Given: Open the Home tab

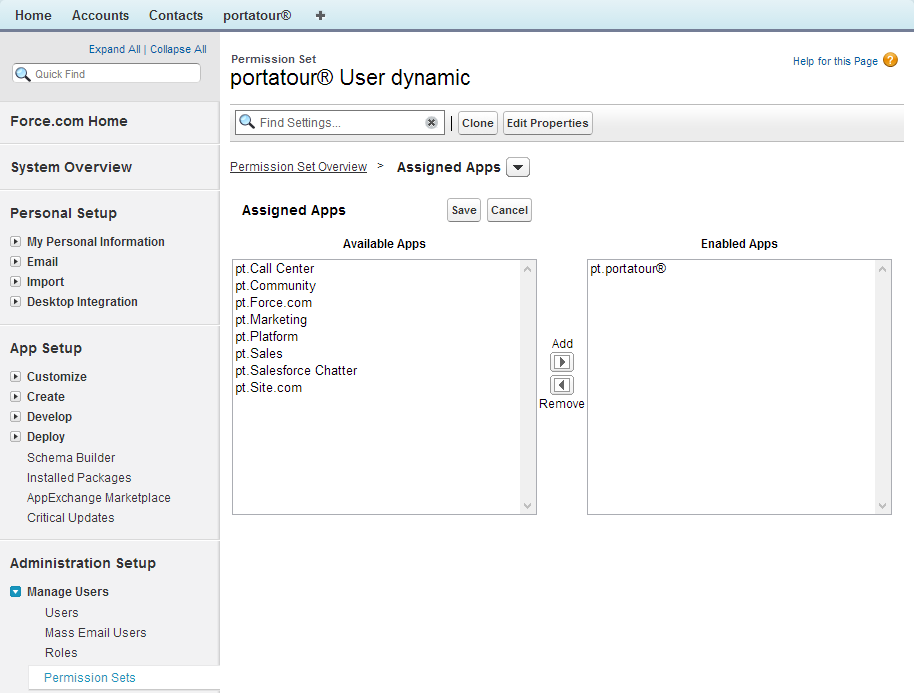Looking at the screenshot, I should pos(33,15).
